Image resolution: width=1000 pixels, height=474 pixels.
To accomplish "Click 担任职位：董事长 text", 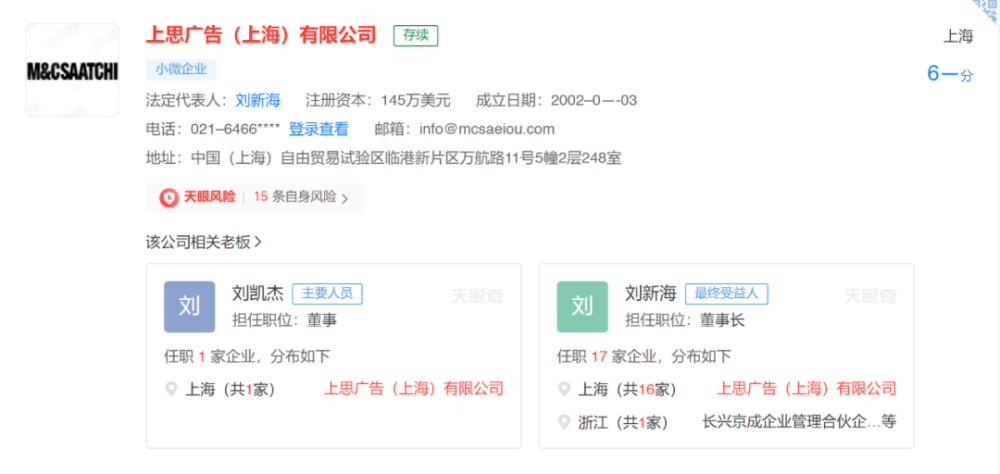I will [x=684, y=320].
